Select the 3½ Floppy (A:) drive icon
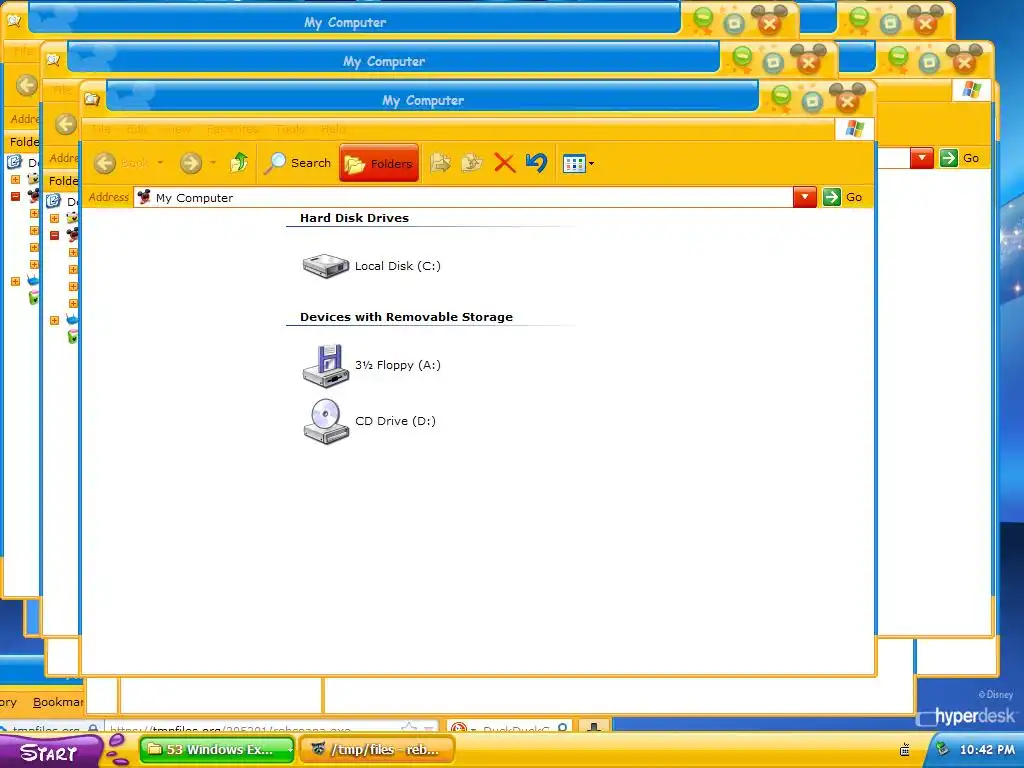 click(326, 366)
